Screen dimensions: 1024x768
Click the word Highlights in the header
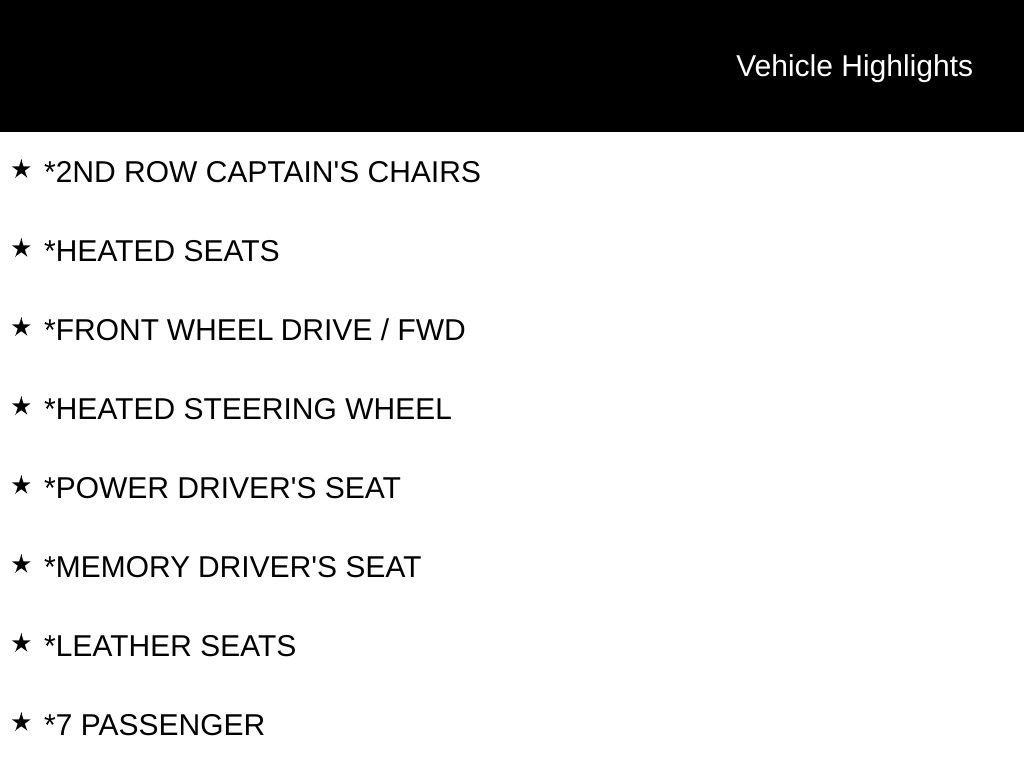(x=907, y=66)
